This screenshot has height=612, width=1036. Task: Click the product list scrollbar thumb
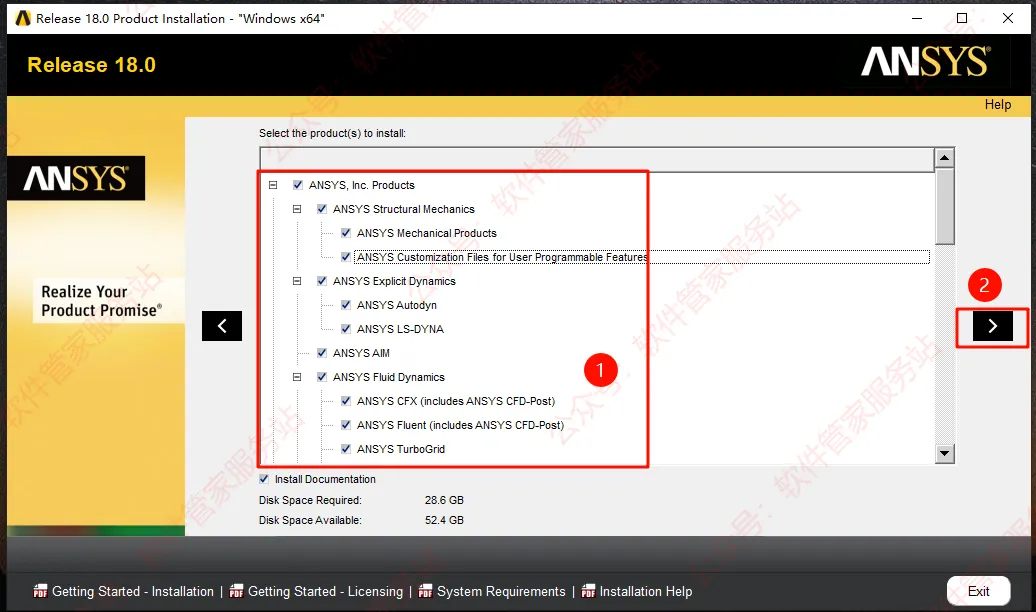944,206
